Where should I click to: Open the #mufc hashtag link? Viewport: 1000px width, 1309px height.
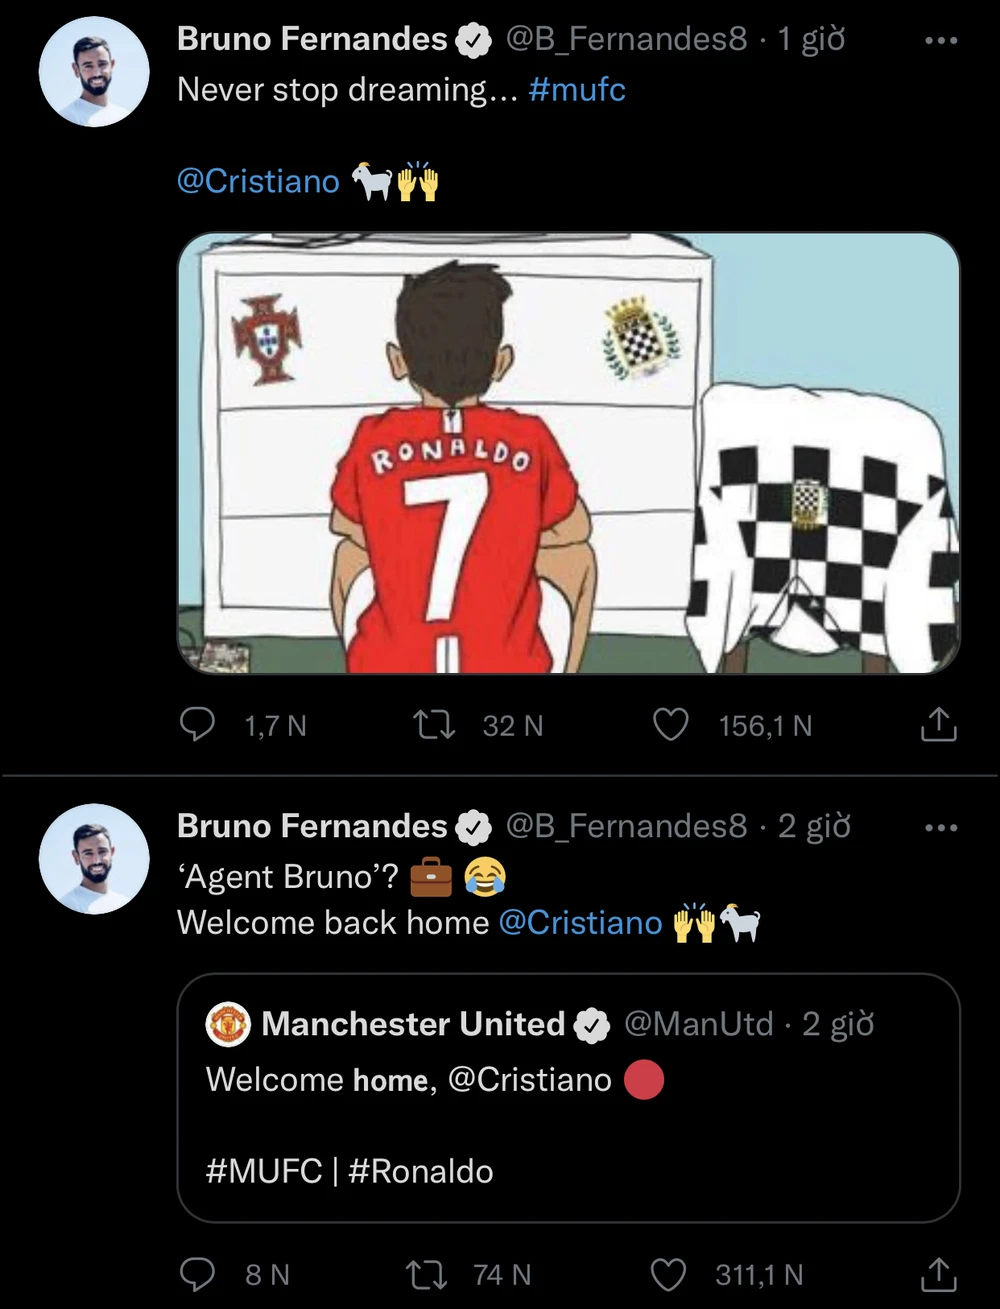[577, 90]
